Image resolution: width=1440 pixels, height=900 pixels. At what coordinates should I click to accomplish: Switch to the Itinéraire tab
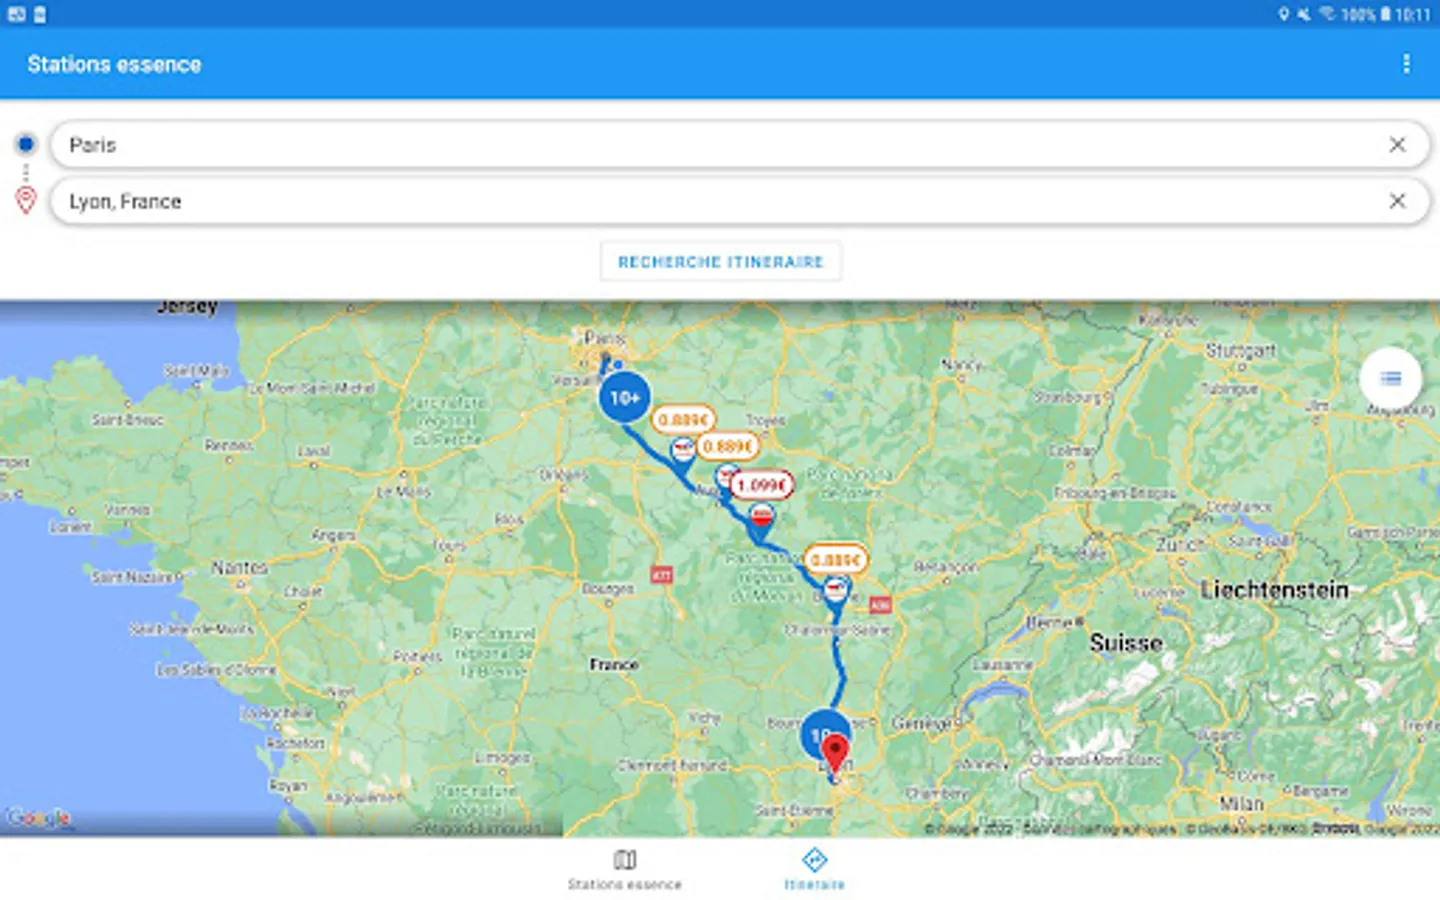(x=814, y=869)
